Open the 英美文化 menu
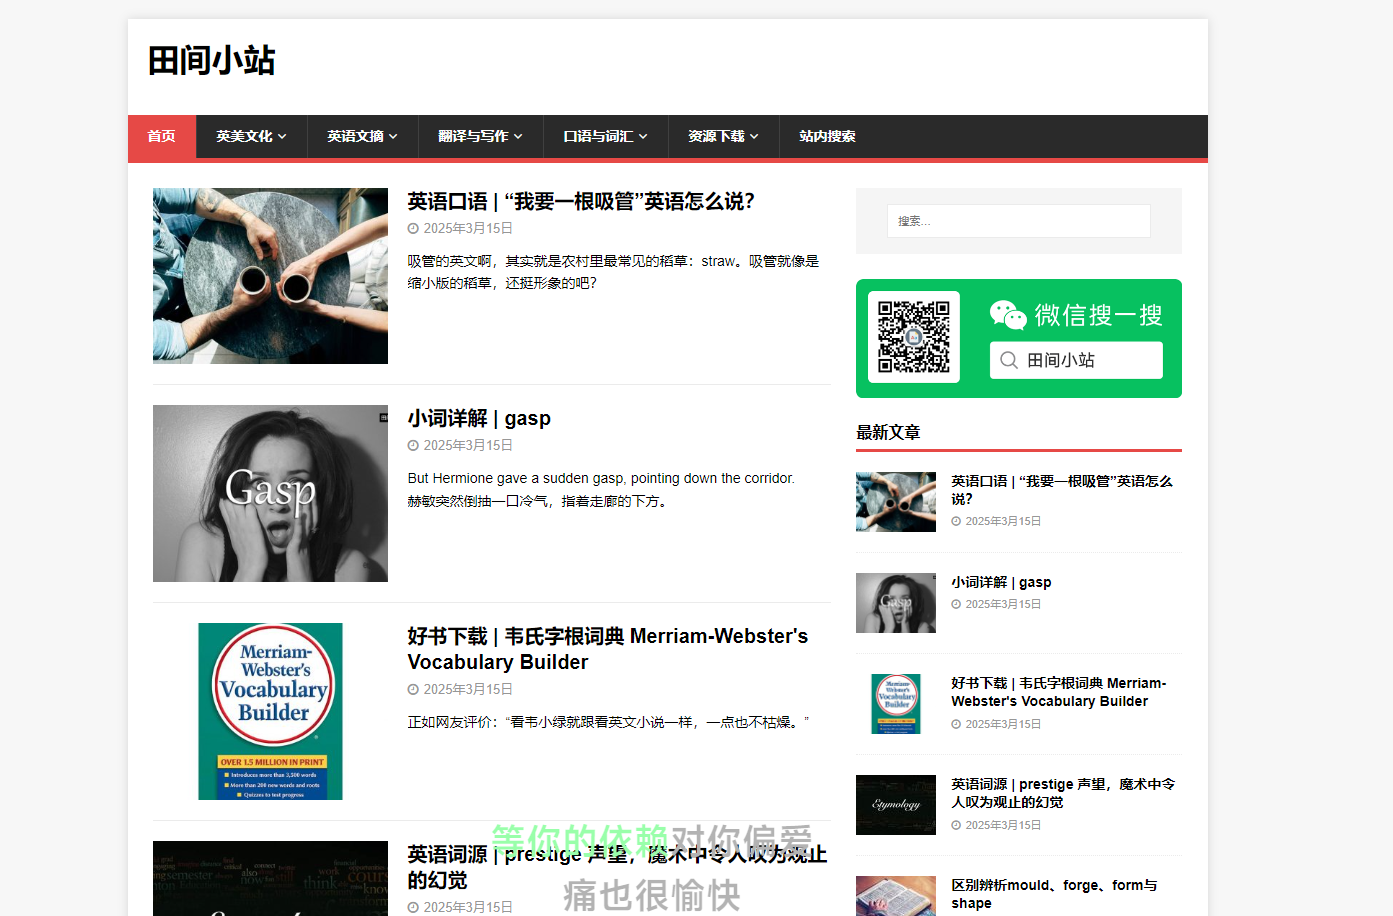The height and width of the screenshot is (916, 1393). (251, 137)
